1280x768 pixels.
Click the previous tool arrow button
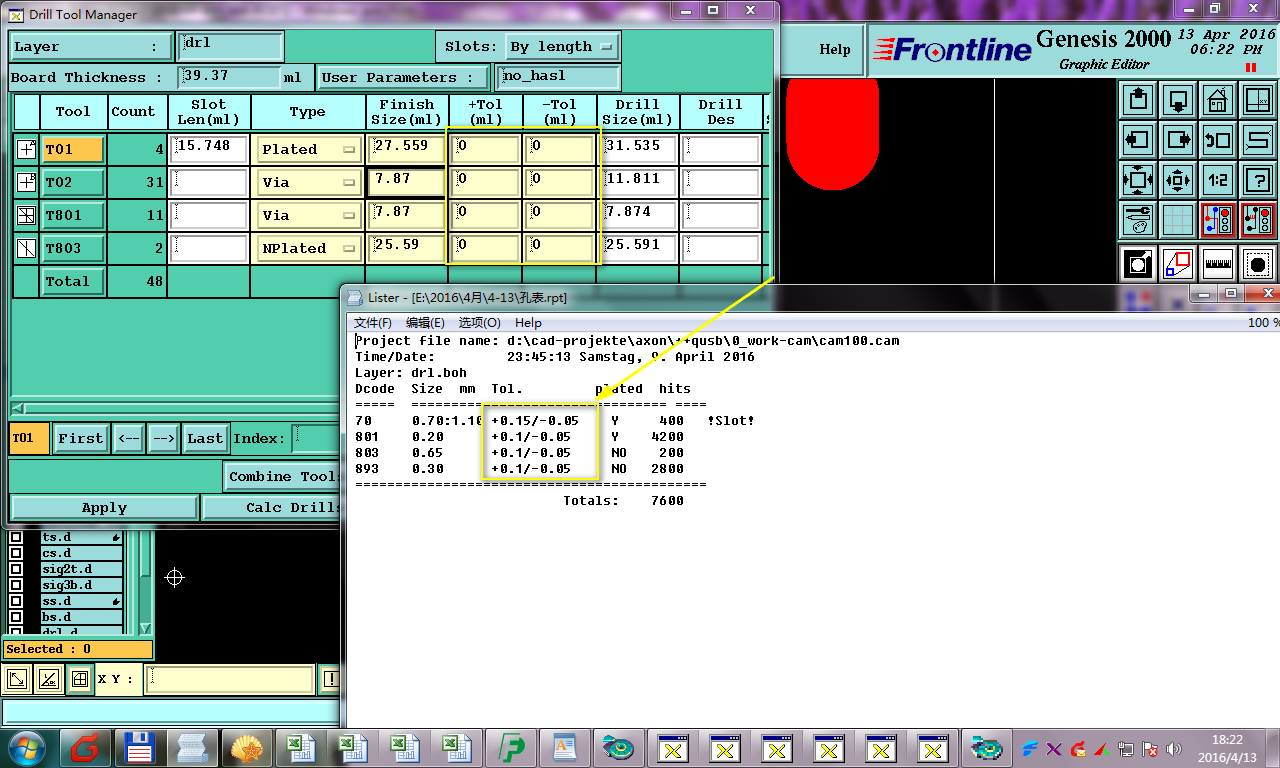127,438
